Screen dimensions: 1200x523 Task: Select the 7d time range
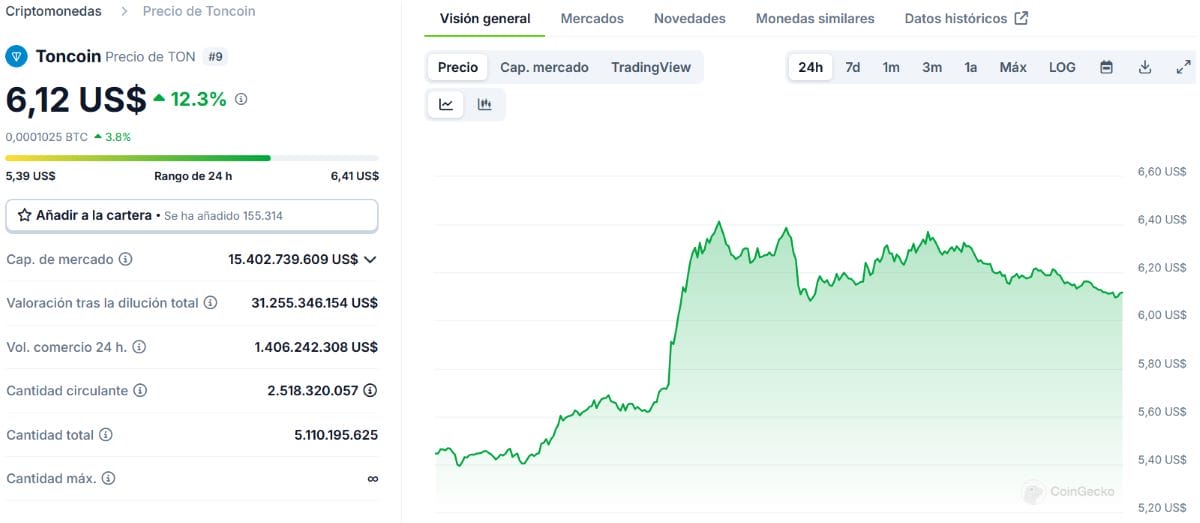tap(852, 67)
